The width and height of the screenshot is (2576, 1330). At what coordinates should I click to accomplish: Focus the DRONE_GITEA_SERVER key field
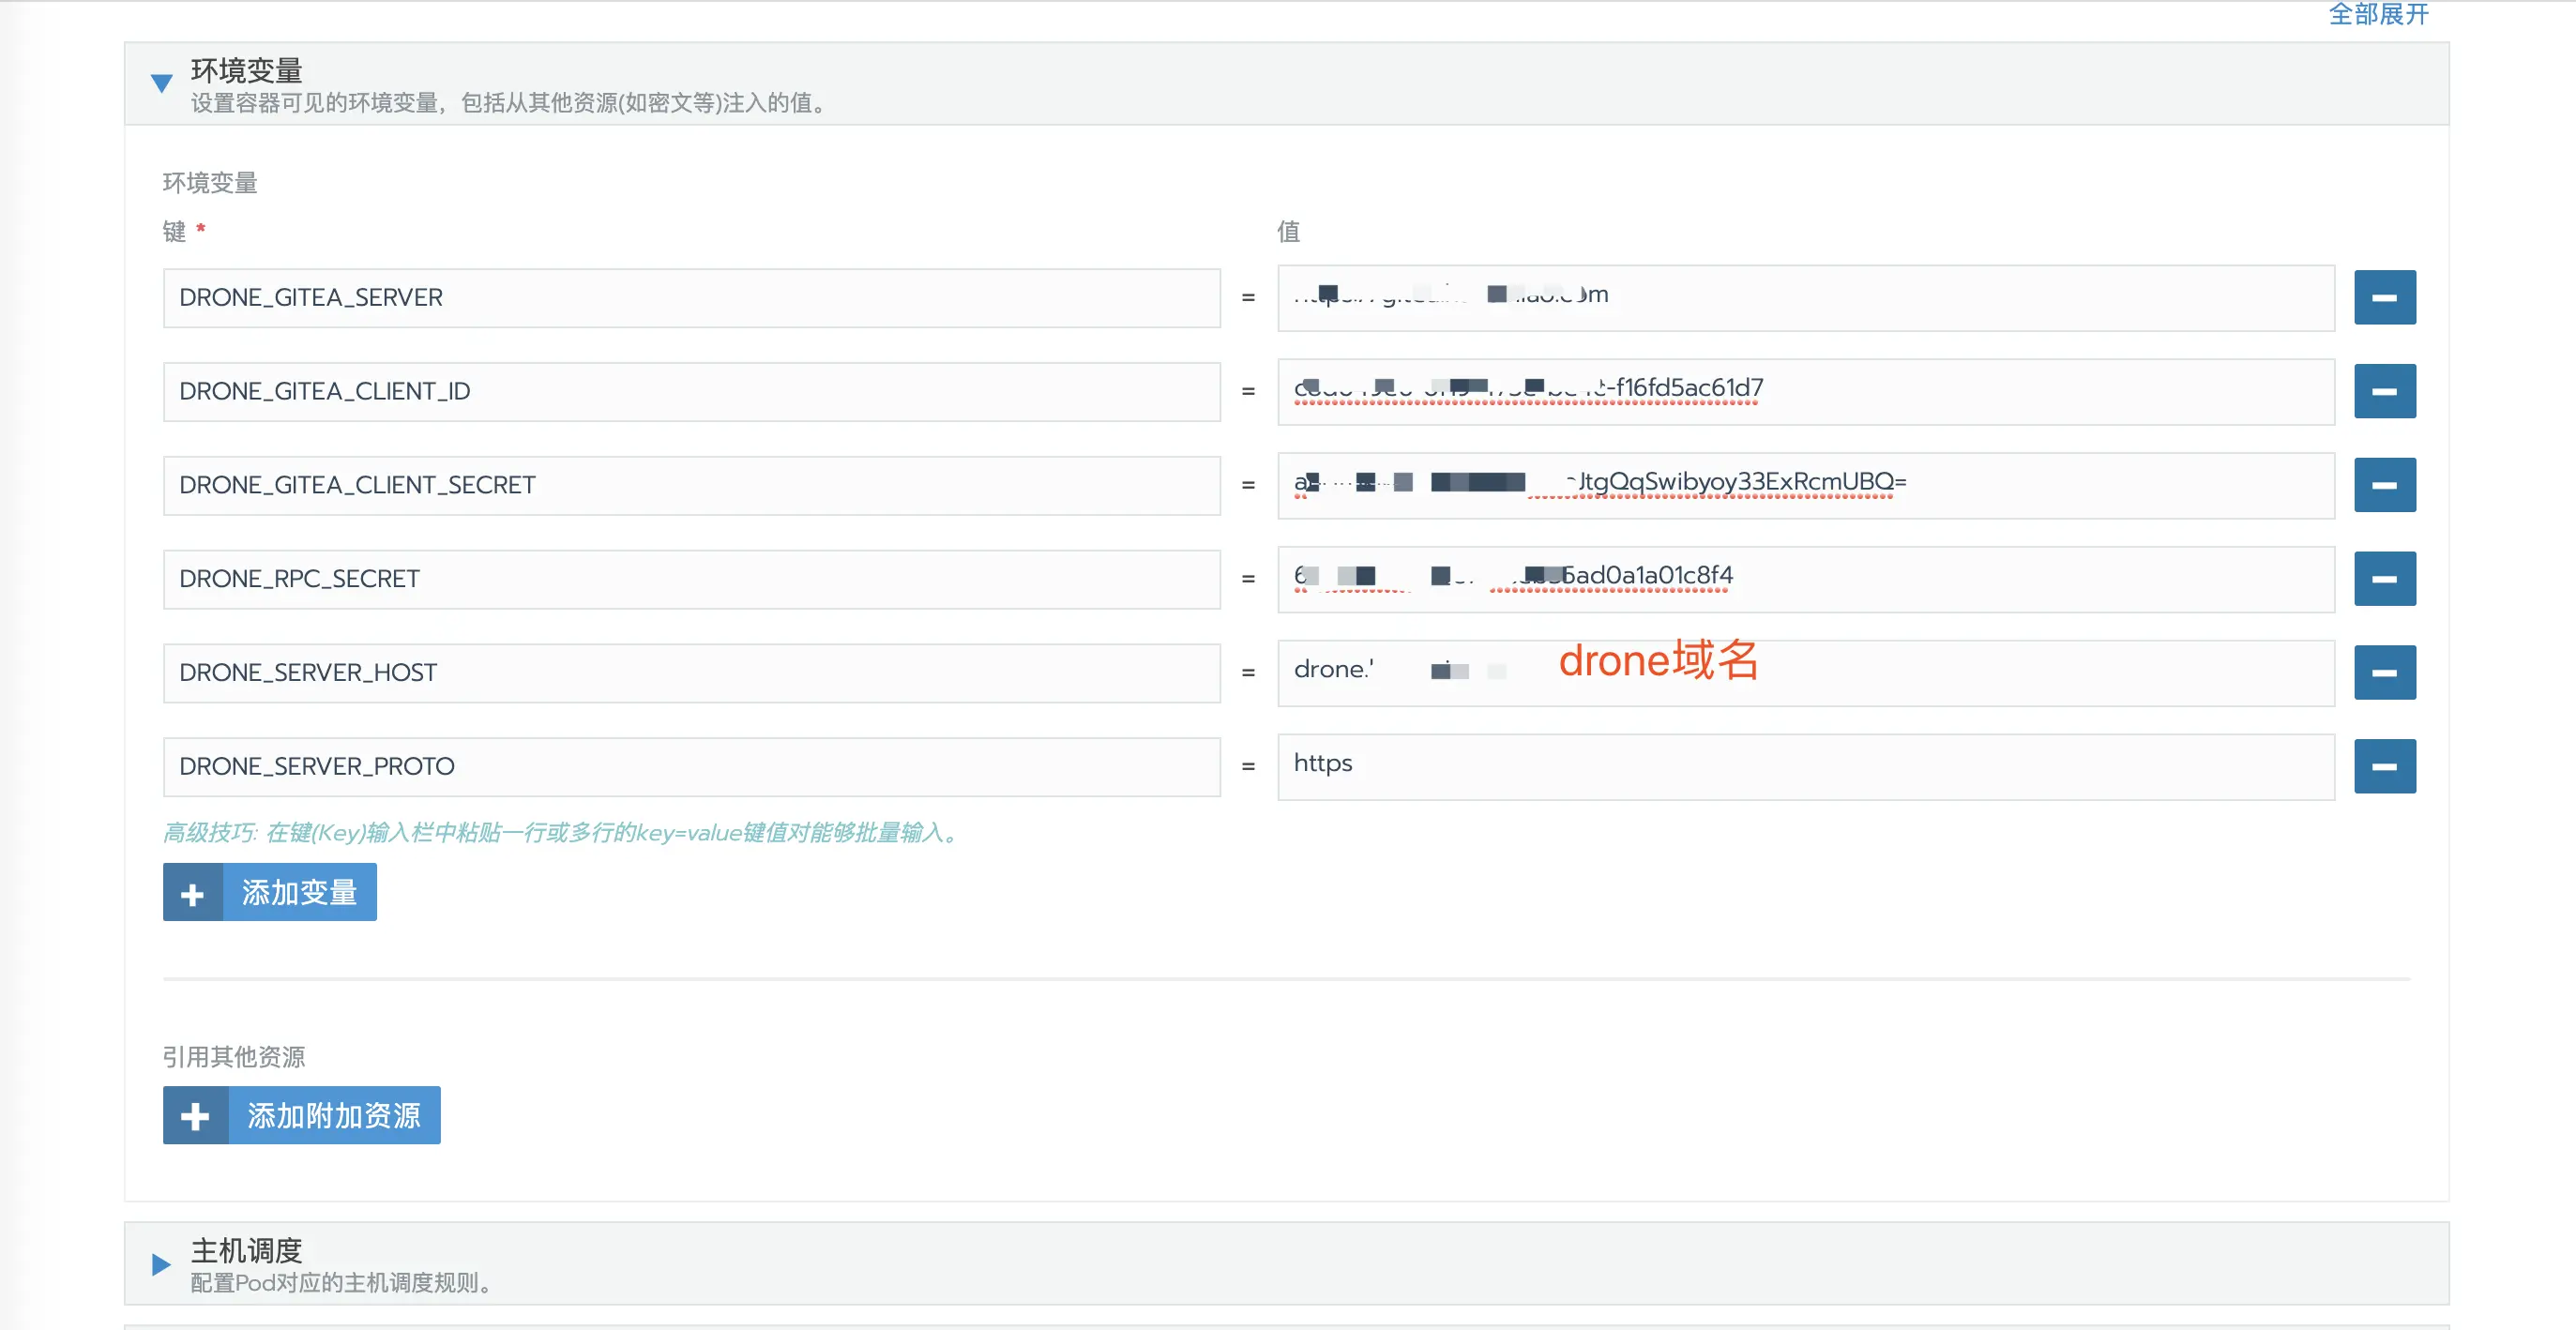[x=690, y=298]
